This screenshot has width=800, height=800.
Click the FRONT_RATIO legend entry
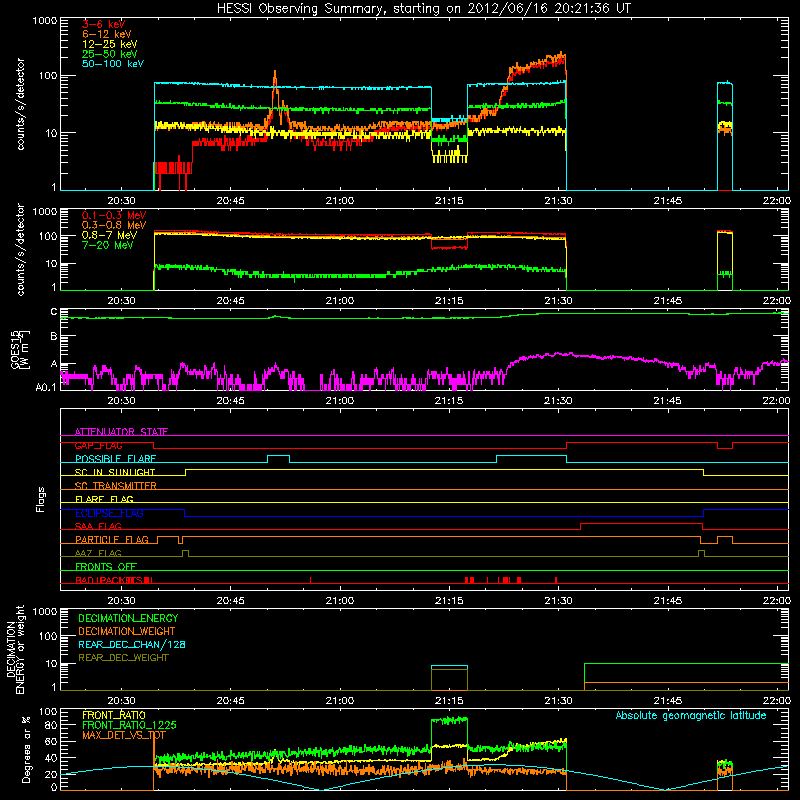pos(114,715)
